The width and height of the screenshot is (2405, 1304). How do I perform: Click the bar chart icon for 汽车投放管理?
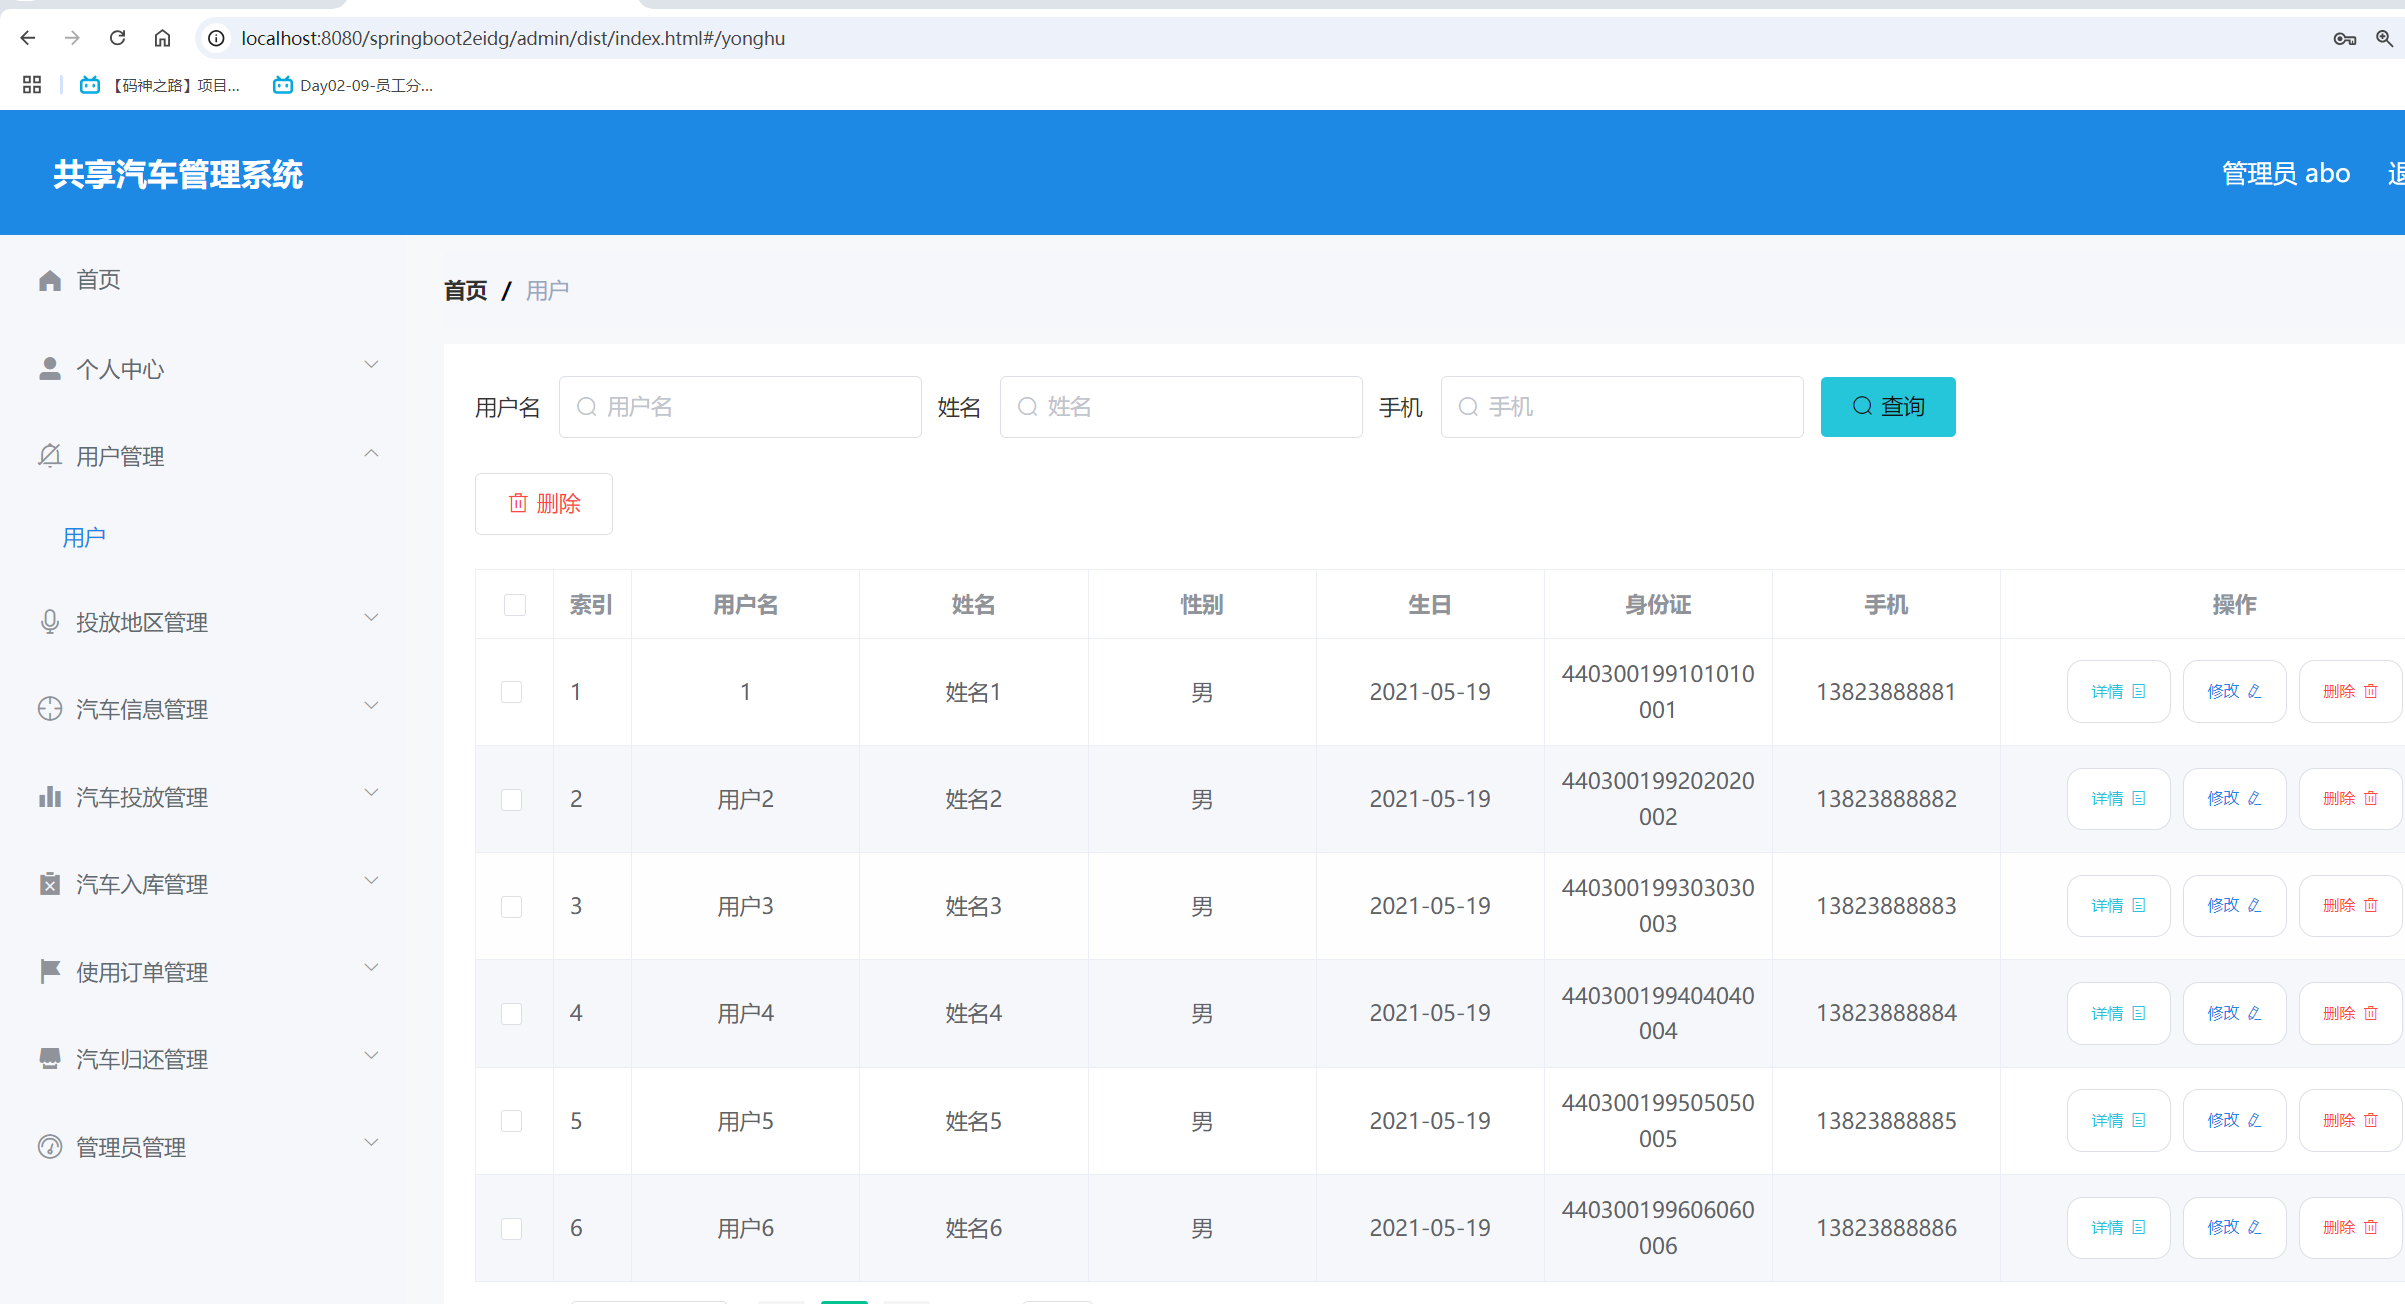coord(49,796)
